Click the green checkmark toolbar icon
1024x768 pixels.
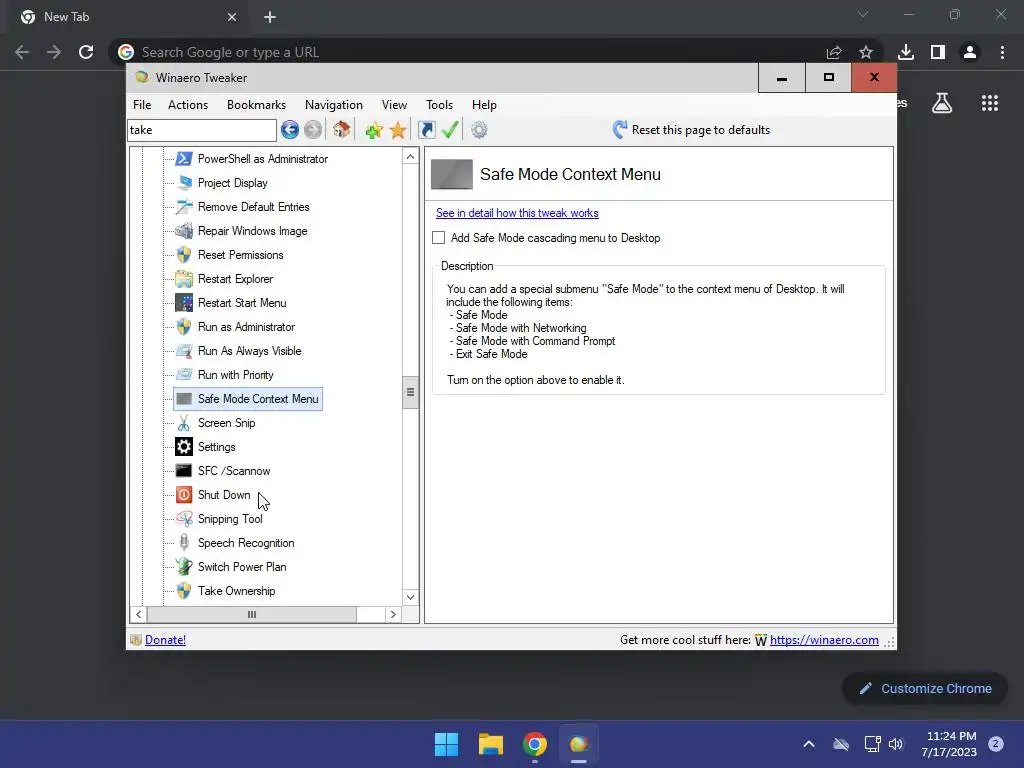coord(450,130)
